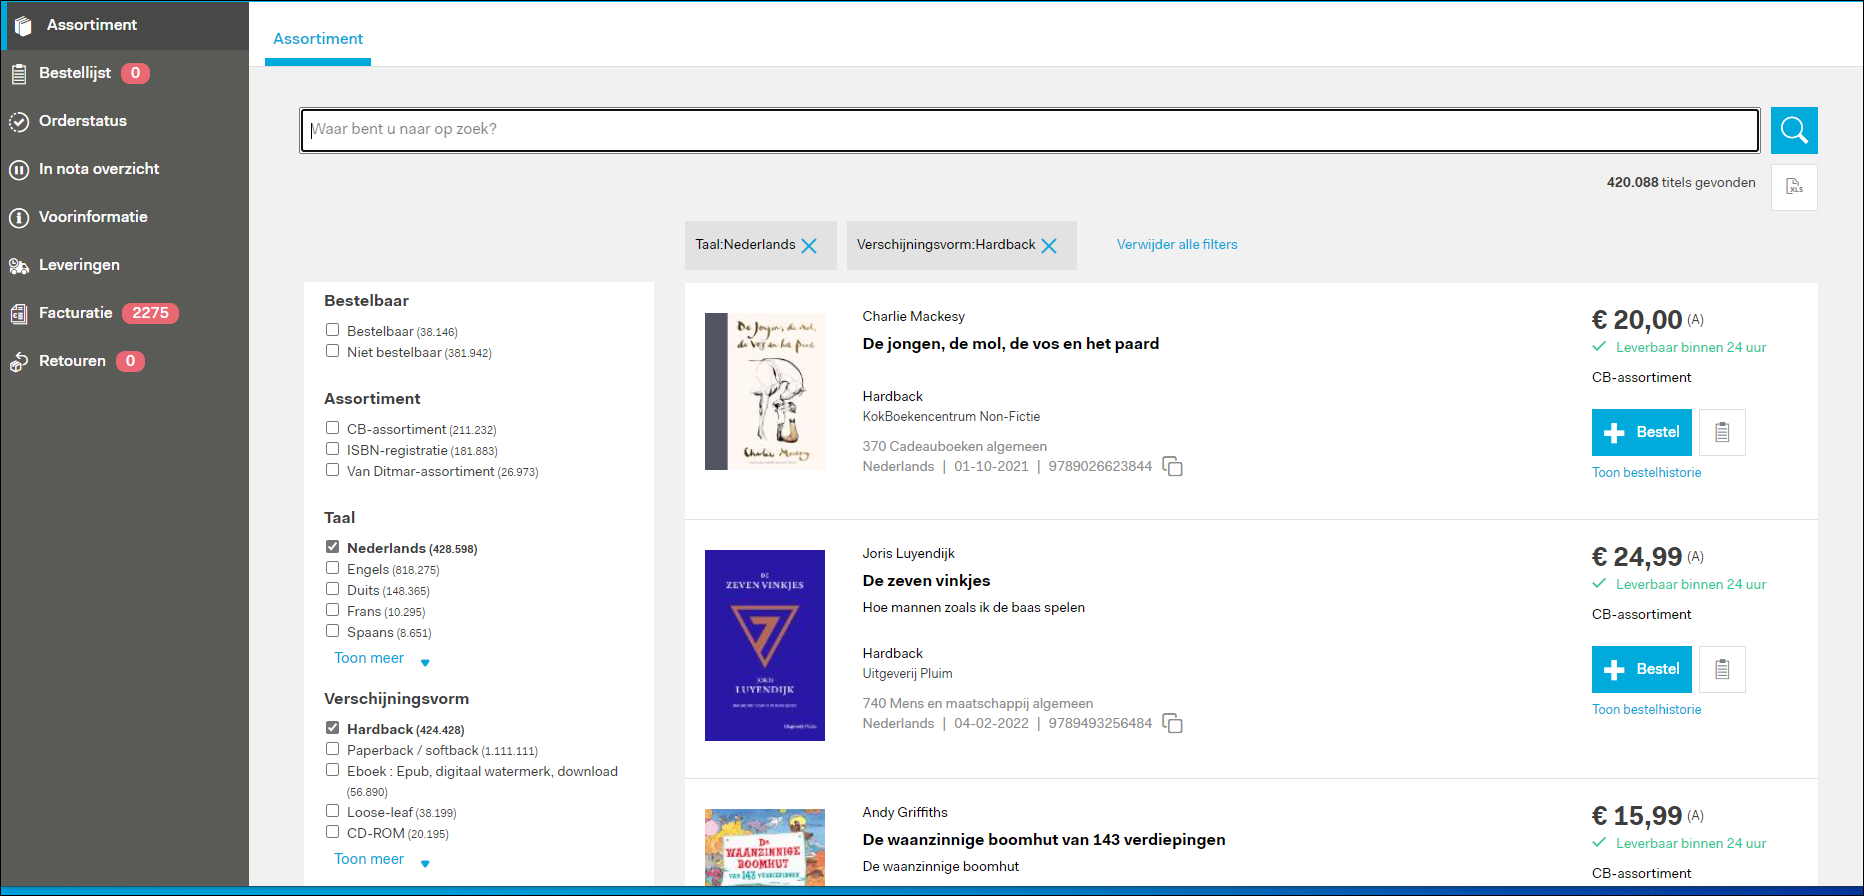Image resolution: width=1864 pixels, height=896 pixels.
Task: Check Ebook Epub filter
Action: 332,770
